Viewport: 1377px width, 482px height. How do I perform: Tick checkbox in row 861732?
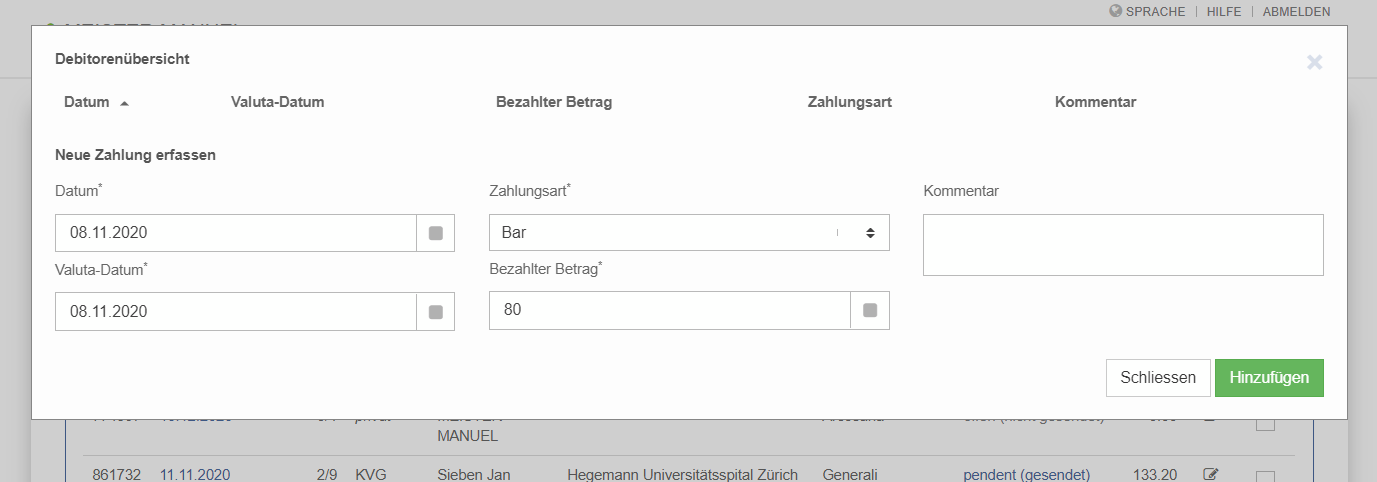tap(1265, 475)
